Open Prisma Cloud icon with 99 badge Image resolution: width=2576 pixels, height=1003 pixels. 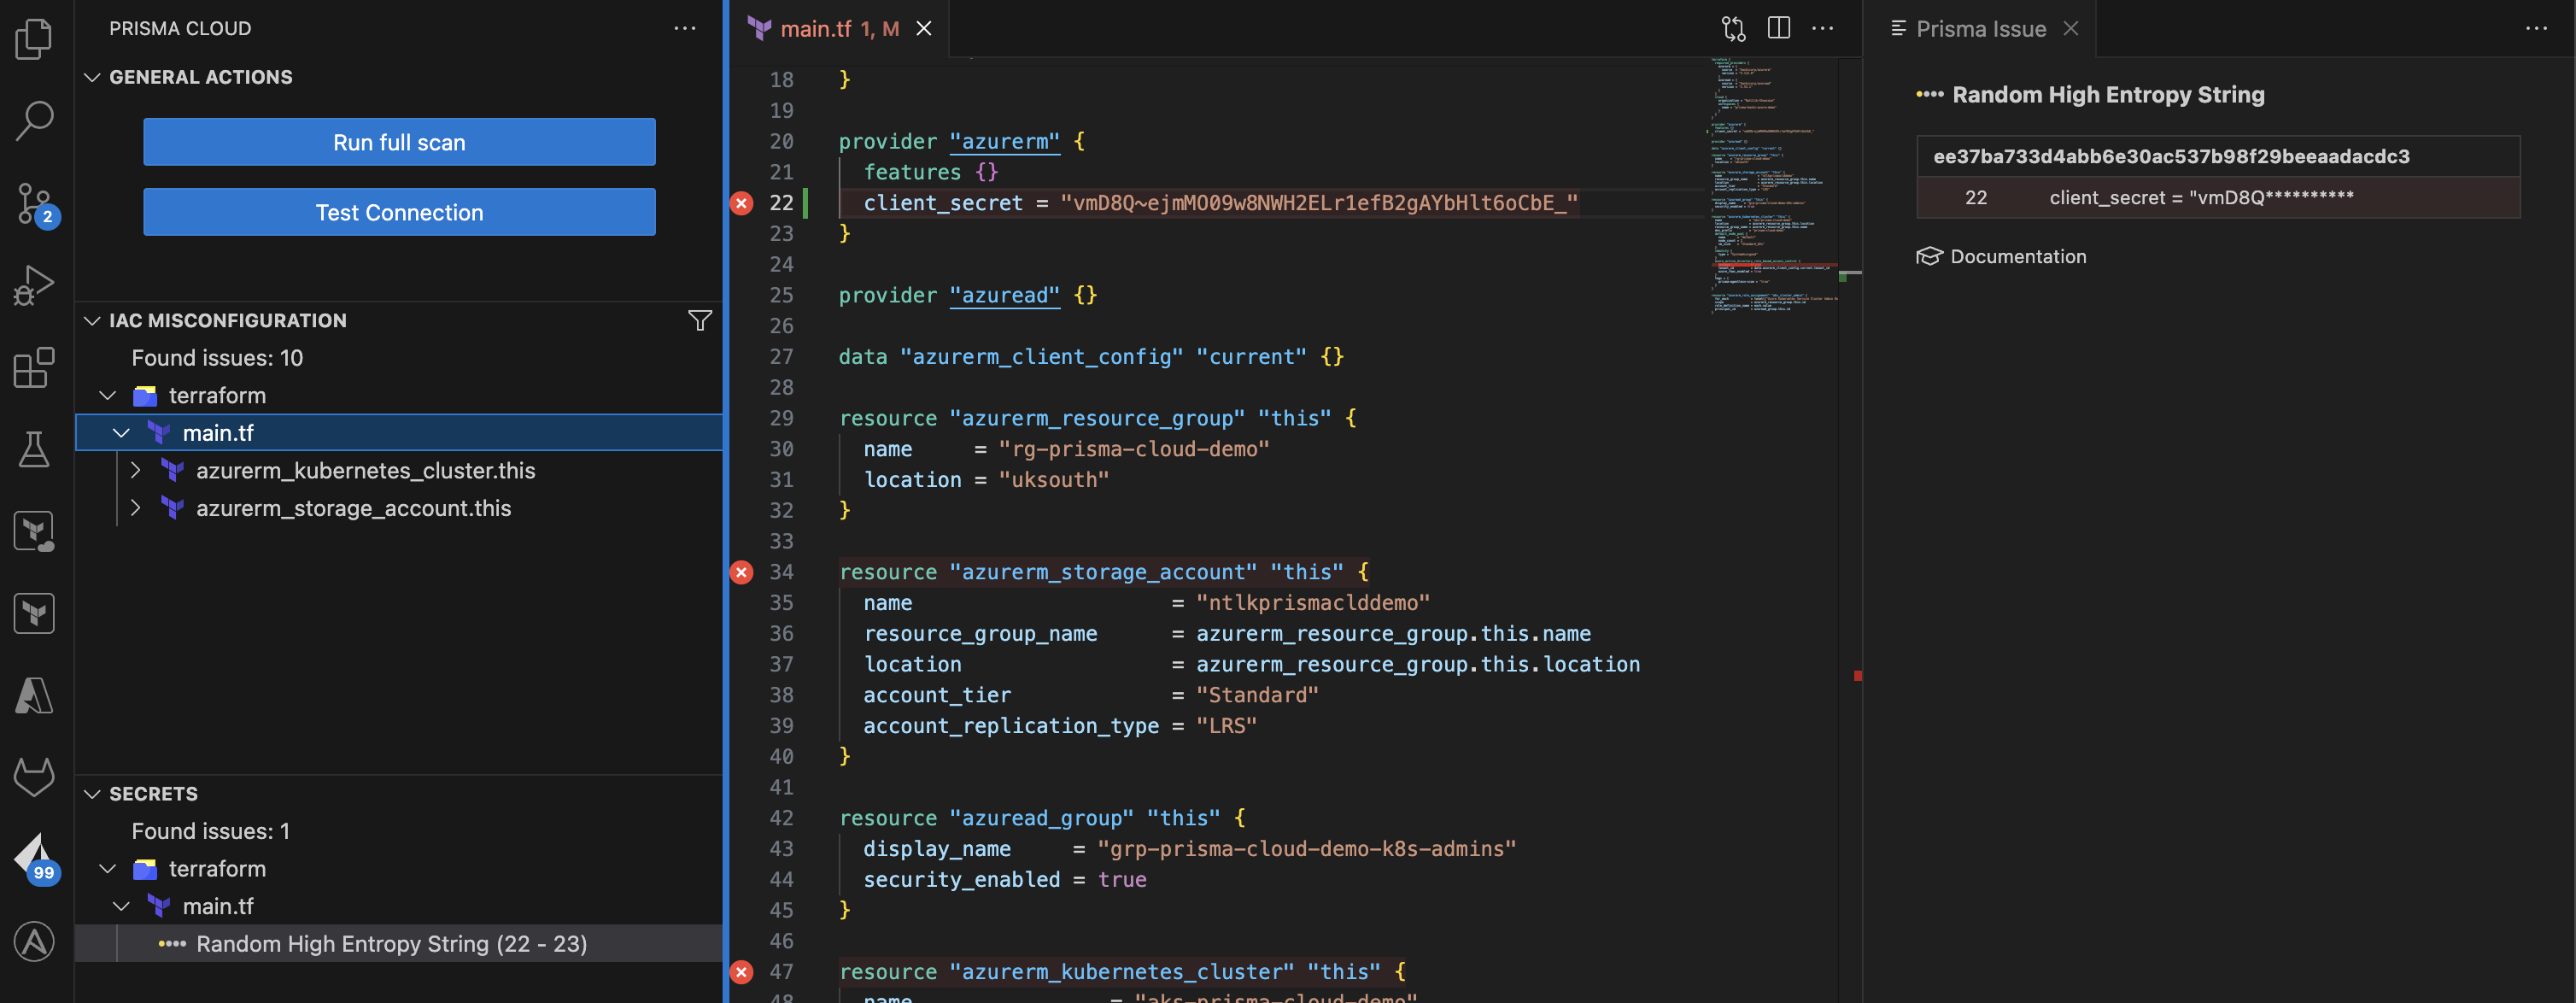[36, 859]
